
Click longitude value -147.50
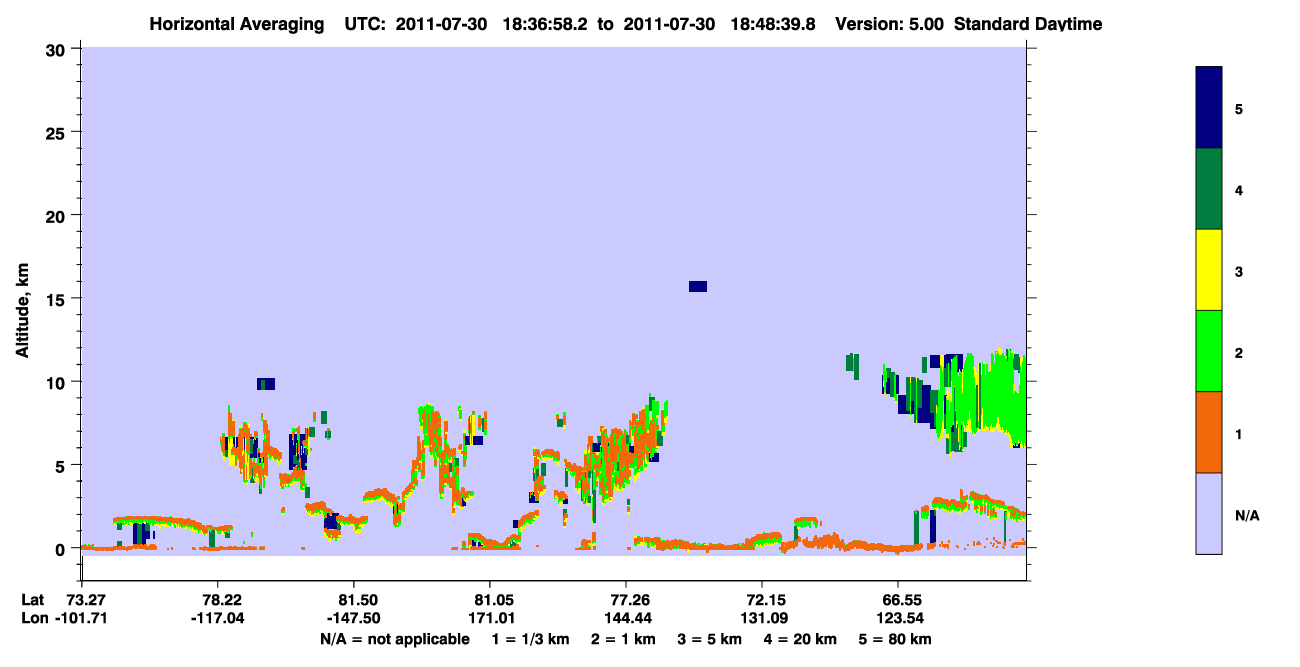pyautogui.click(x=353, y=618)
